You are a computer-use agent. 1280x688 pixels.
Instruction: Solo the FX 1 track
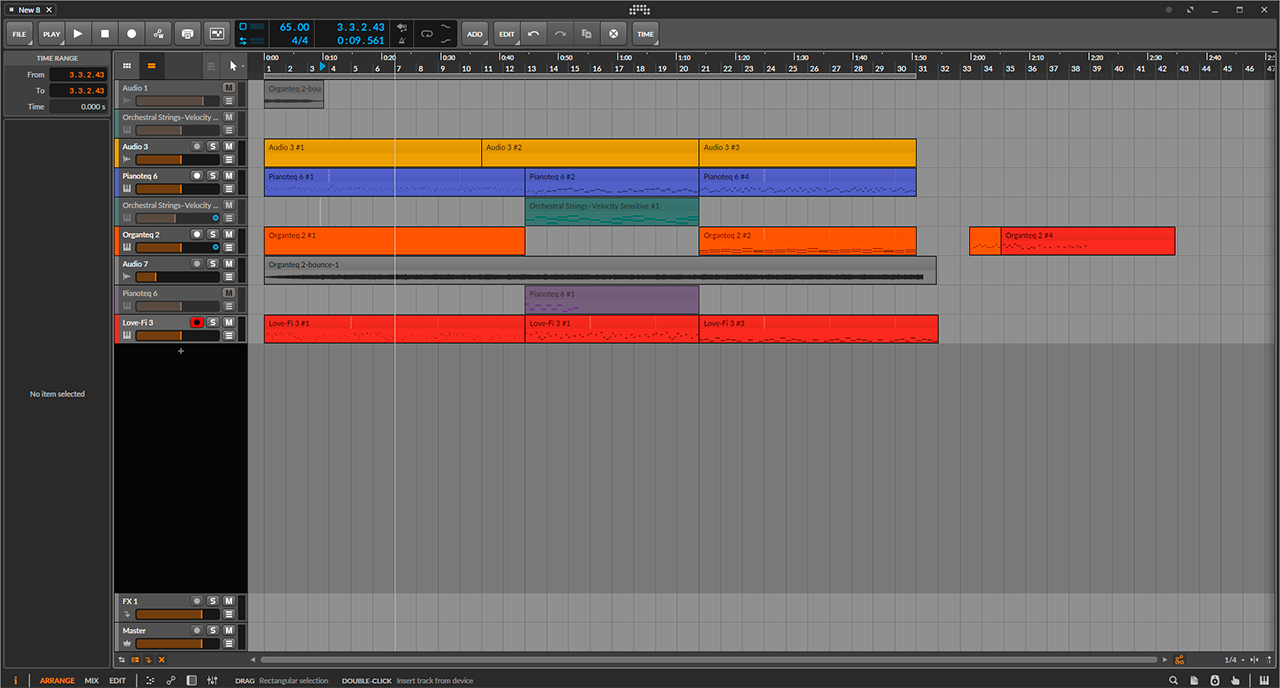pyautogui.click(x=212, y=601)
